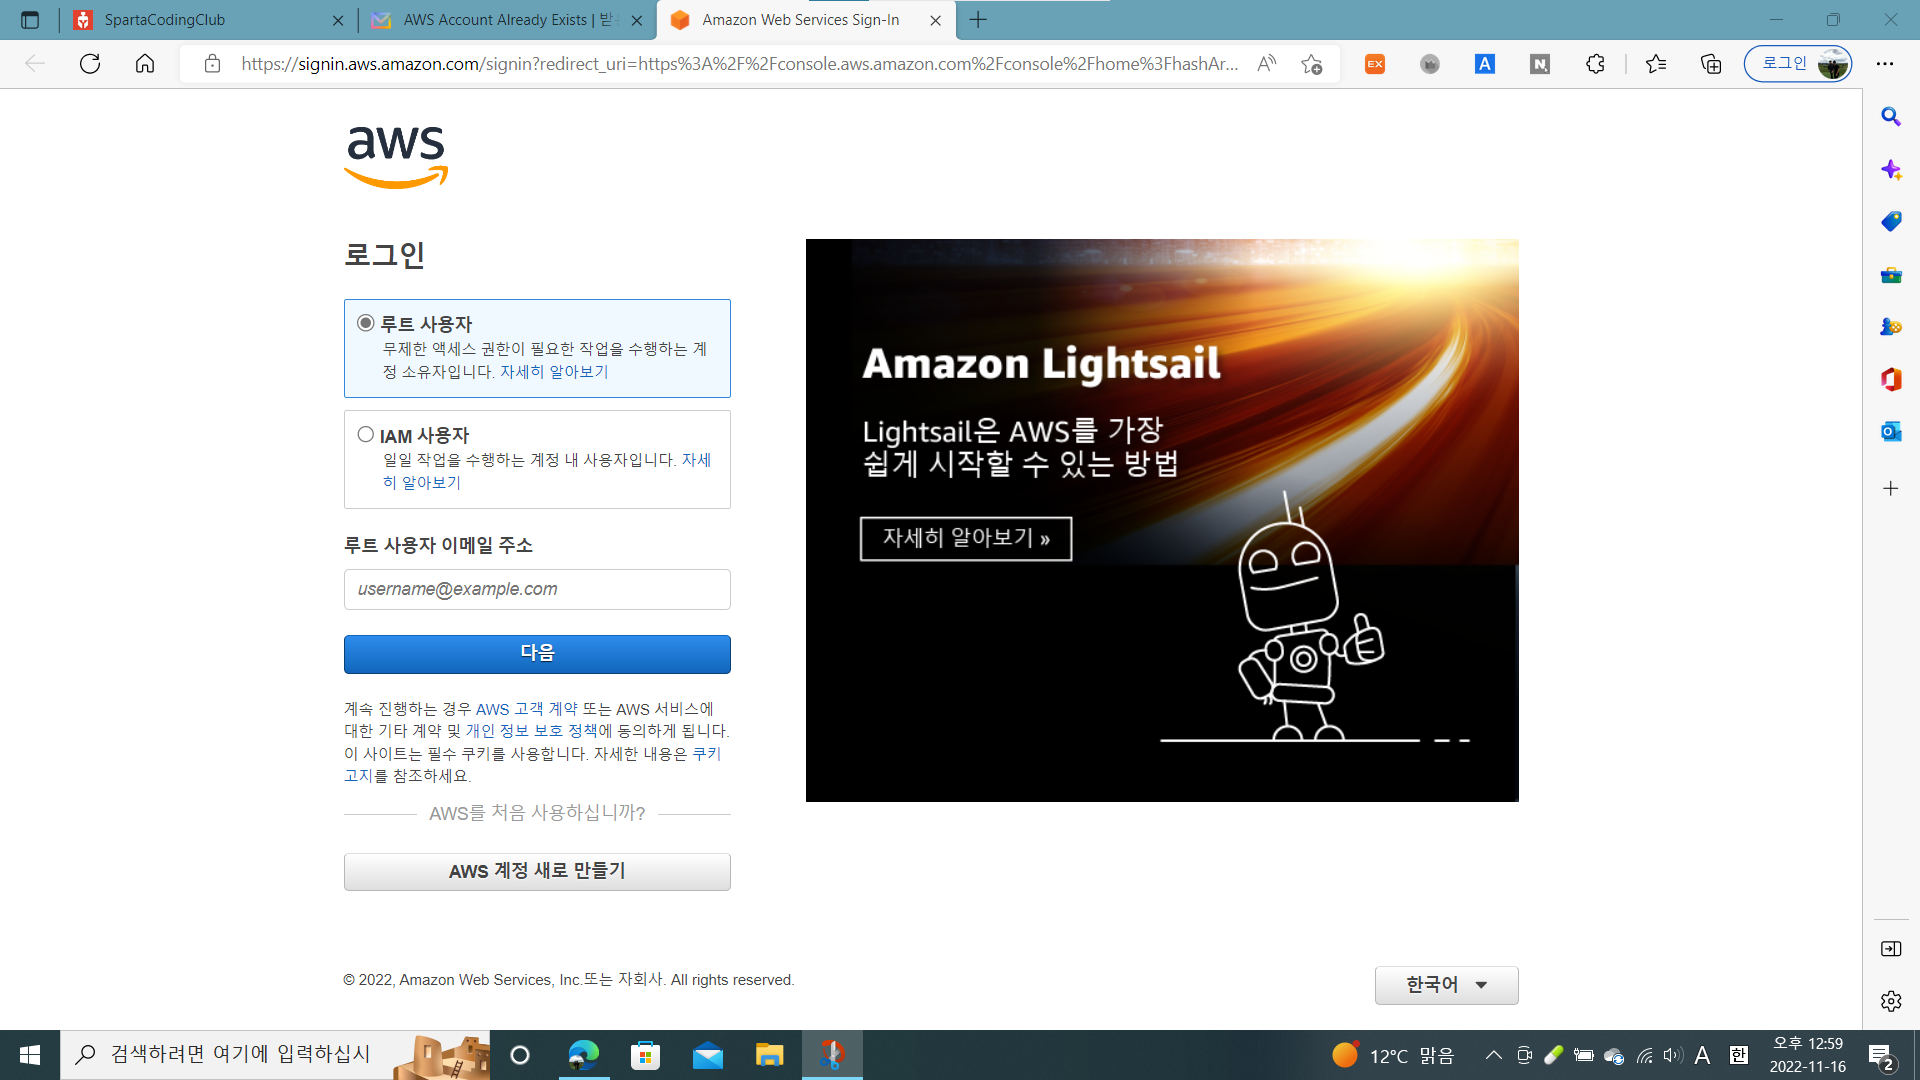
Task: Click the taskbar clock and date
Action: coord(1808,1055)
